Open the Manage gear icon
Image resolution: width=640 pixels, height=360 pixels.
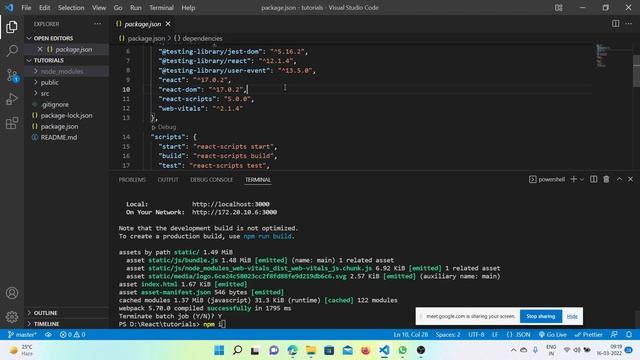pyautogui.click(x=12, y=316)
